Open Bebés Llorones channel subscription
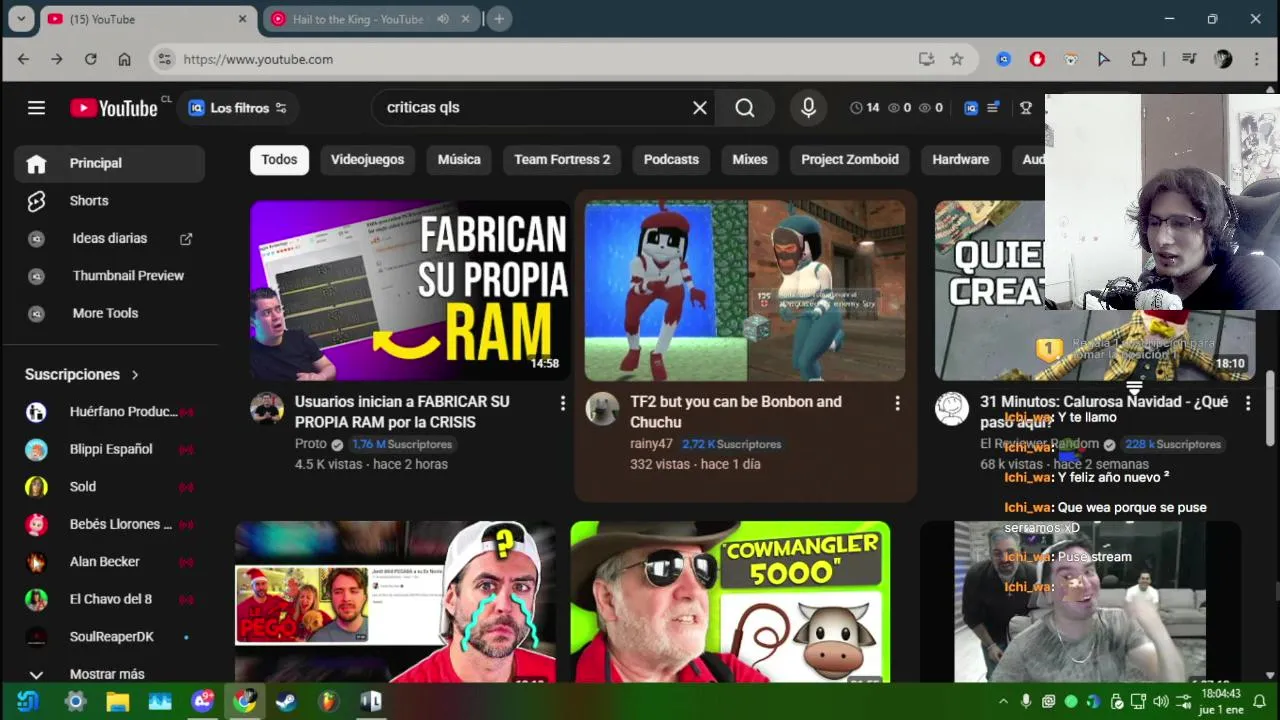This screenshot has width=1280, height=720. pyautogui.click(x=110, y=525)
